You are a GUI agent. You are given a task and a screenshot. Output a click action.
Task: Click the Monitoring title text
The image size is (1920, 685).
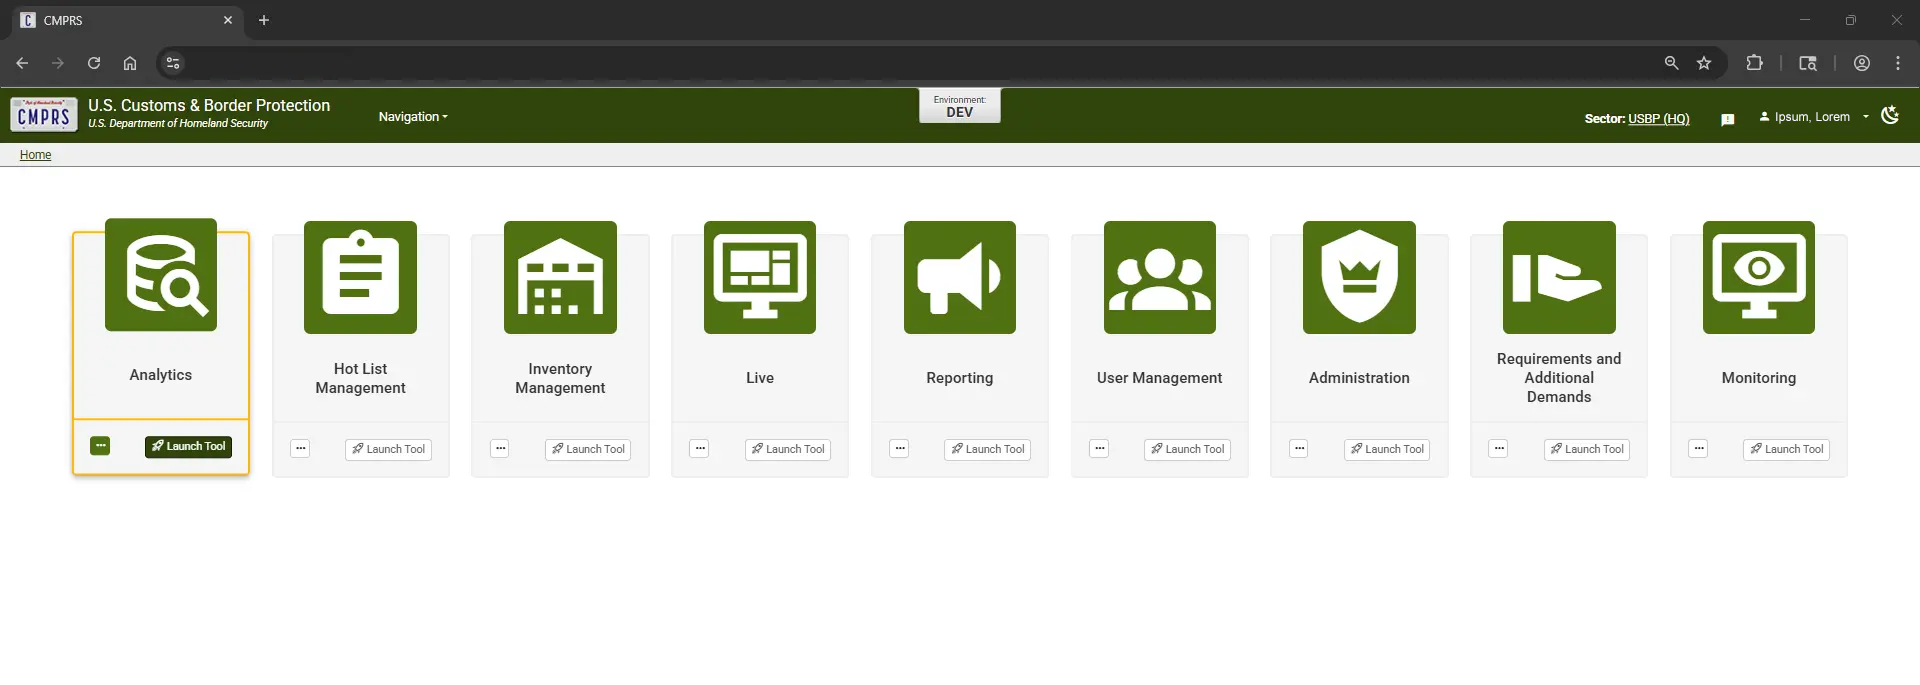pyautogui.click(x=1759, y=378)
